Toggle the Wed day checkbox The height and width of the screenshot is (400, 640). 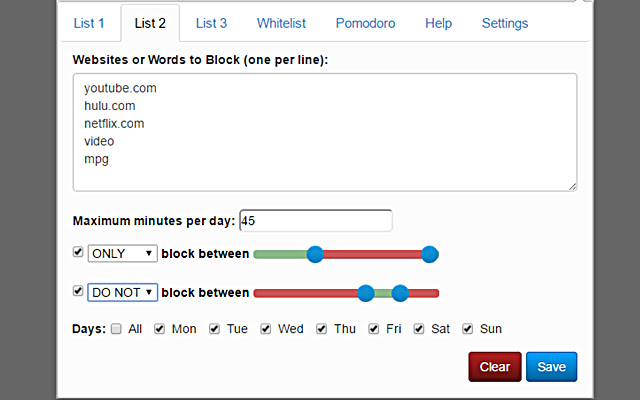point(265,328)
